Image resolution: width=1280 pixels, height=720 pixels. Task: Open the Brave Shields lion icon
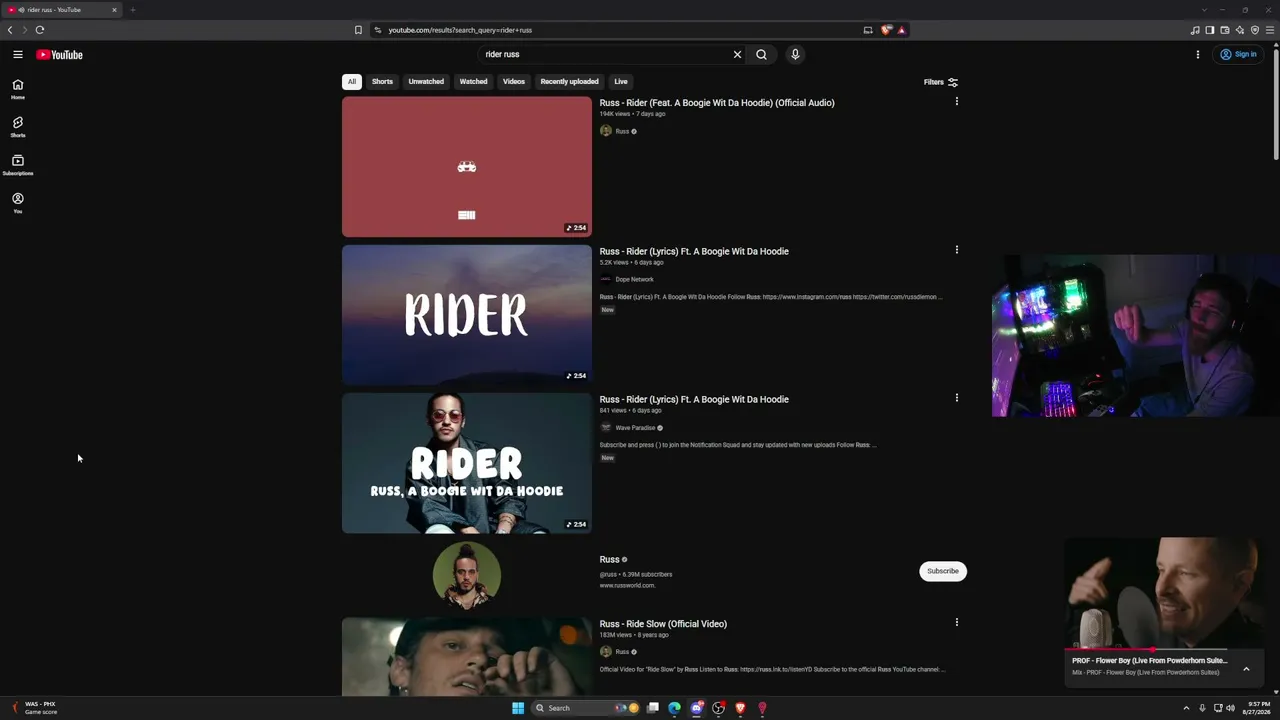pos(886,30)
